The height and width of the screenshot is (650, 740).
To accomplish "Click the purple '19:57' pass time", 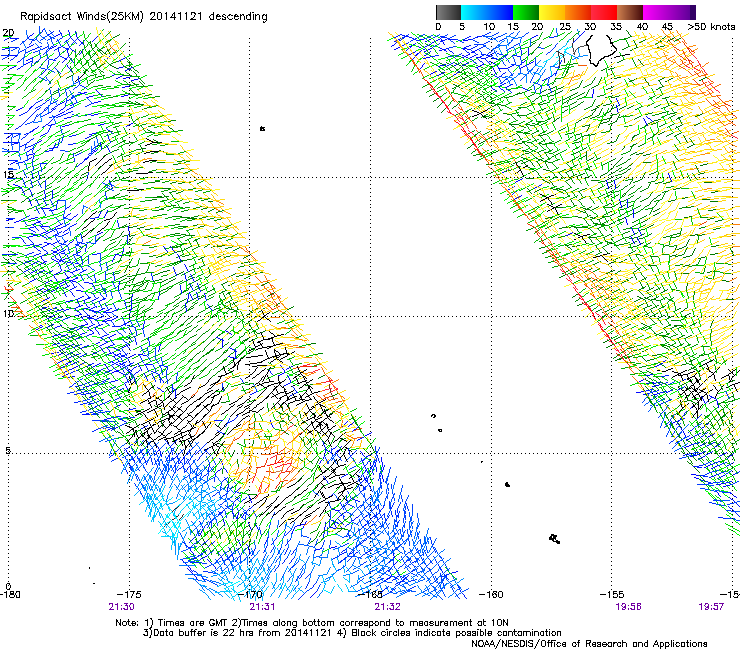I will pos(711,607).
